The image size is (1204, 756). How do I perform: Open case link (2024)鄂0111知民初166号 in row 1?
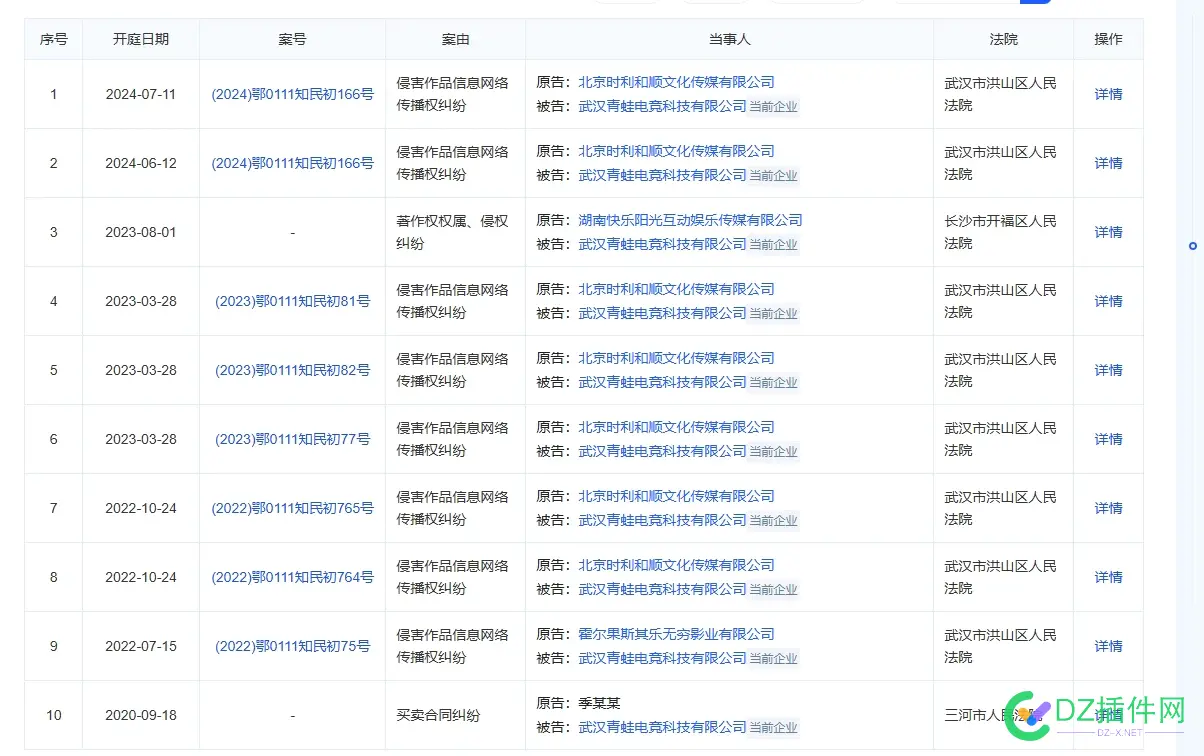(291, 94)
